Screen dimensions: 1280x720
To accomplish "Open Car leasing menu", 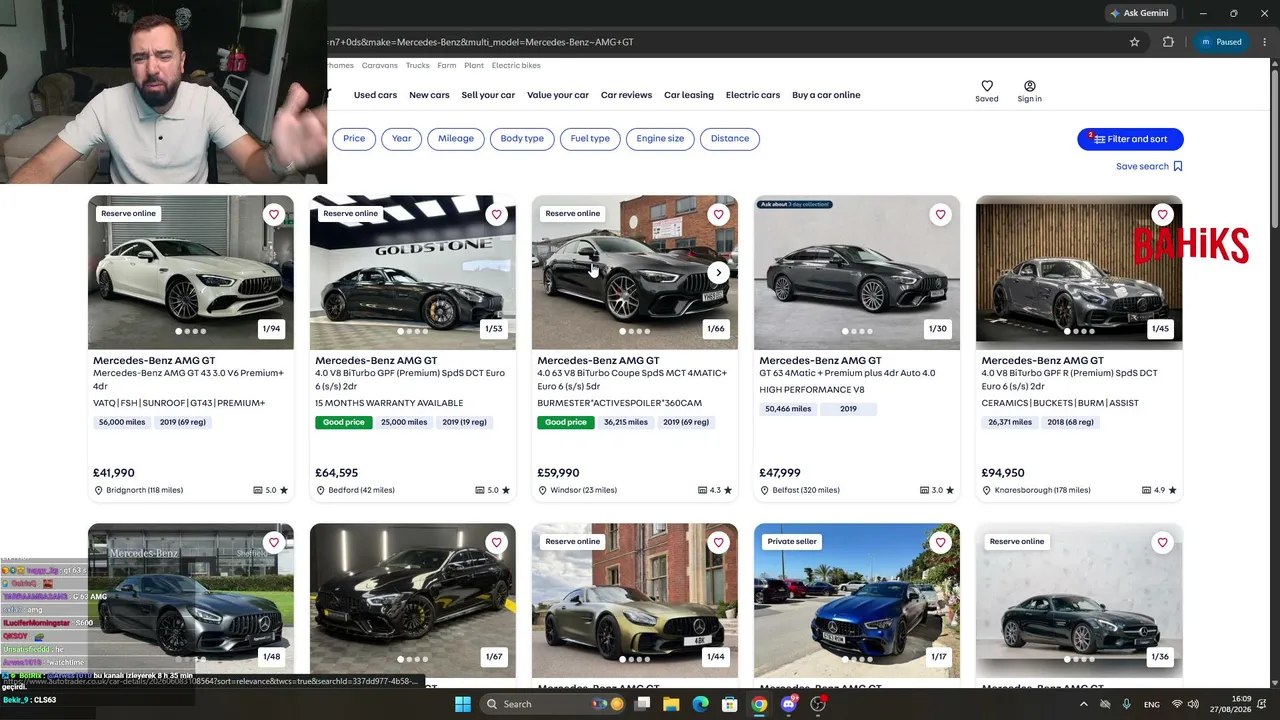I will 689,95.
